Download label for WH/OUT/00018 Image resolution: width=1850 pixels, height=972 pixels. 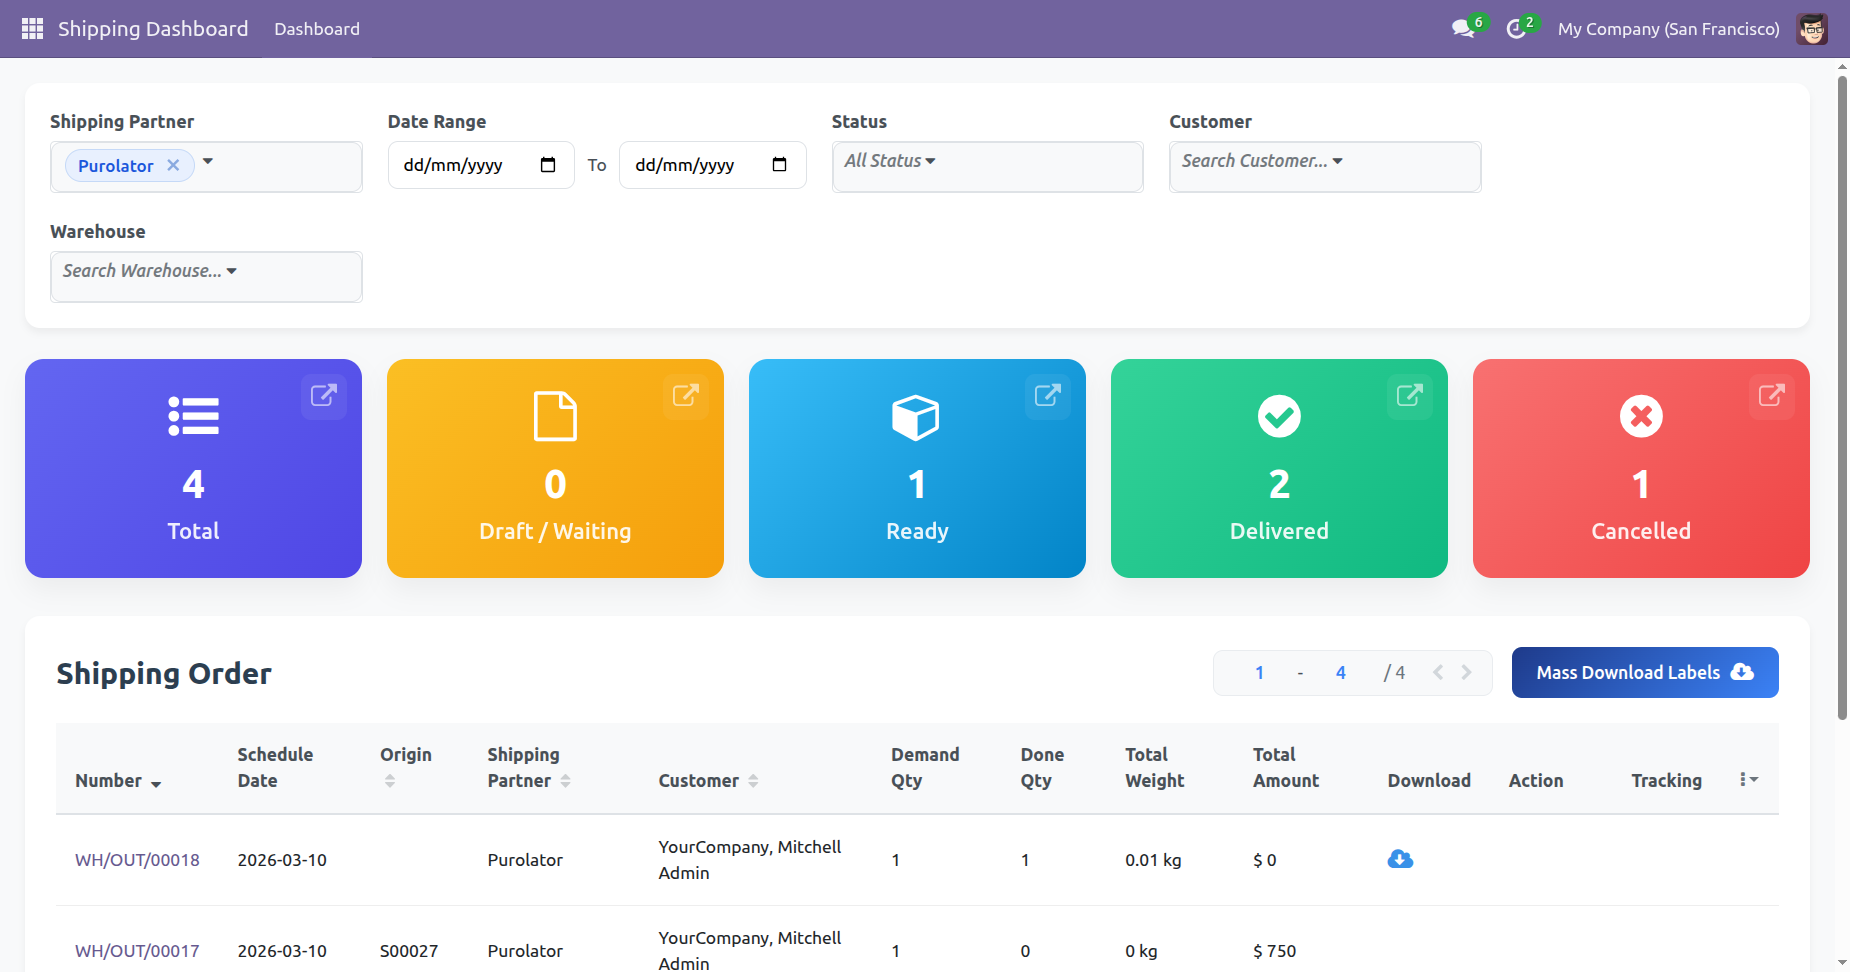1400,859
